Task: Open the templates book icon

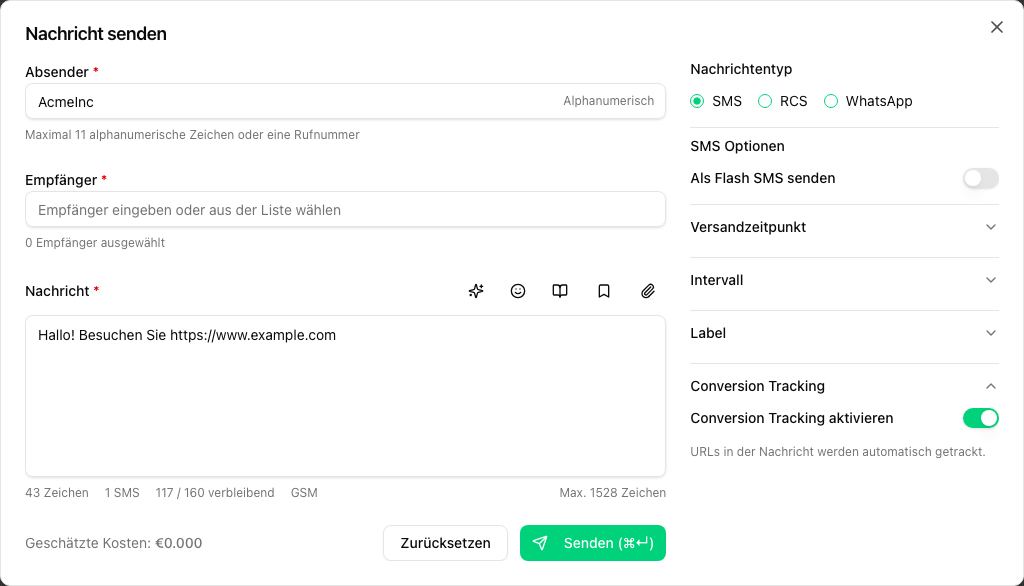Action: pos(560,291)
